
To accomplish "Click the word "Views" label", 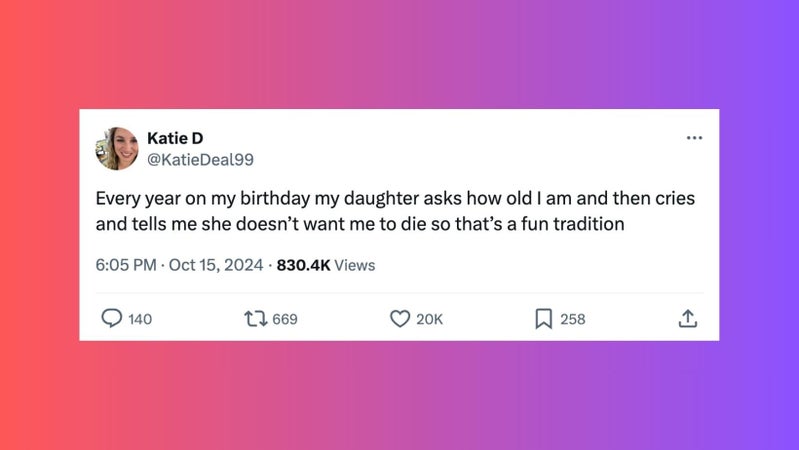I will tap(354, 265).
